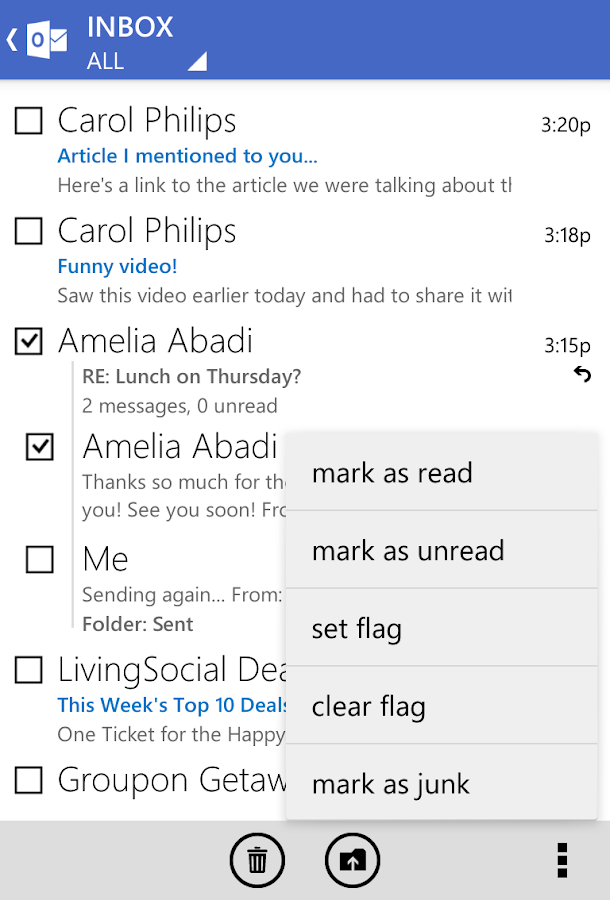Open the 'RE: Lunch on Thursday?' conversation
Screen dimensions: 610x900
[x=192, y=377]
